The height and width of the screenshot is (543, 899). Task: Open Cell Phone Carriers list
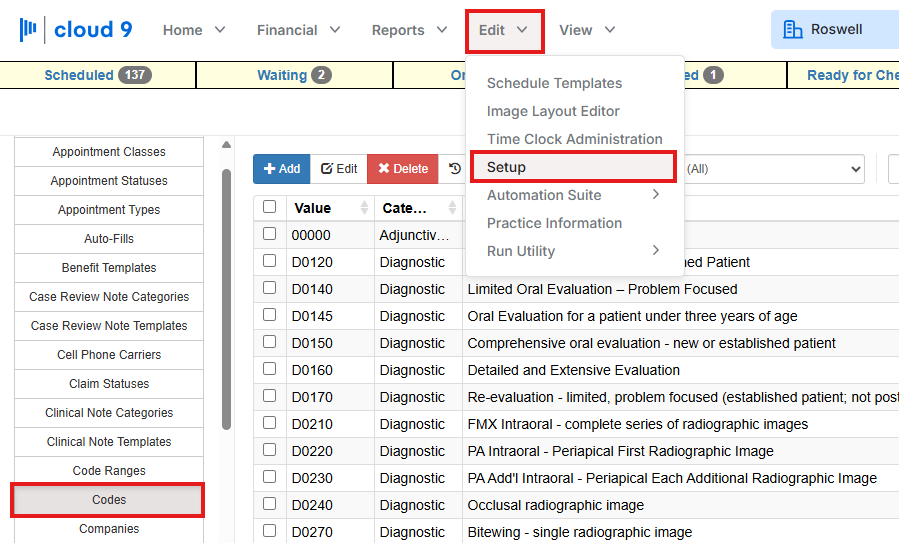(109, 354)
